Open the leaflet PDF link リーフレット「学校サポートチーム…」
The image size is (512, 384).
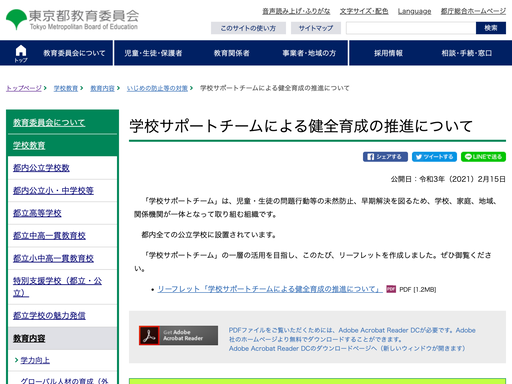270,289
